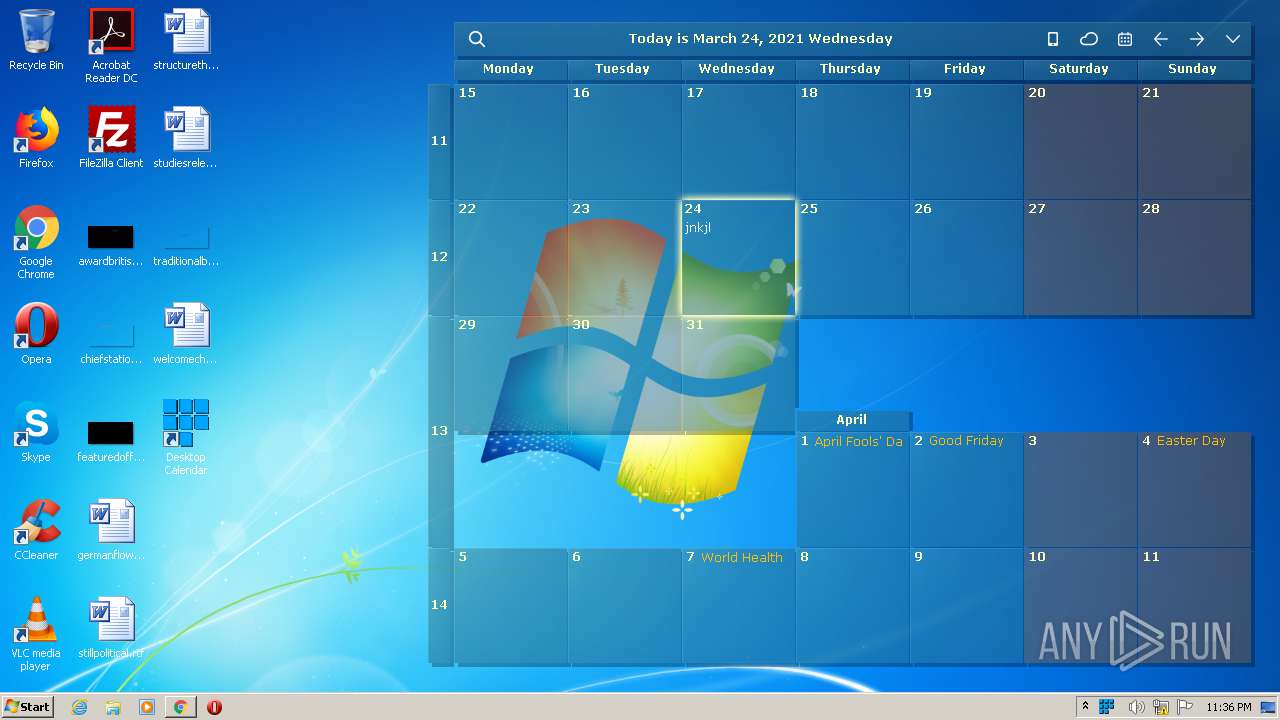Image resolution: width=1280 pixels, height=720 pixels.
Task: Switch to Chrome taskbar button
Action: [x=180, y=707]
